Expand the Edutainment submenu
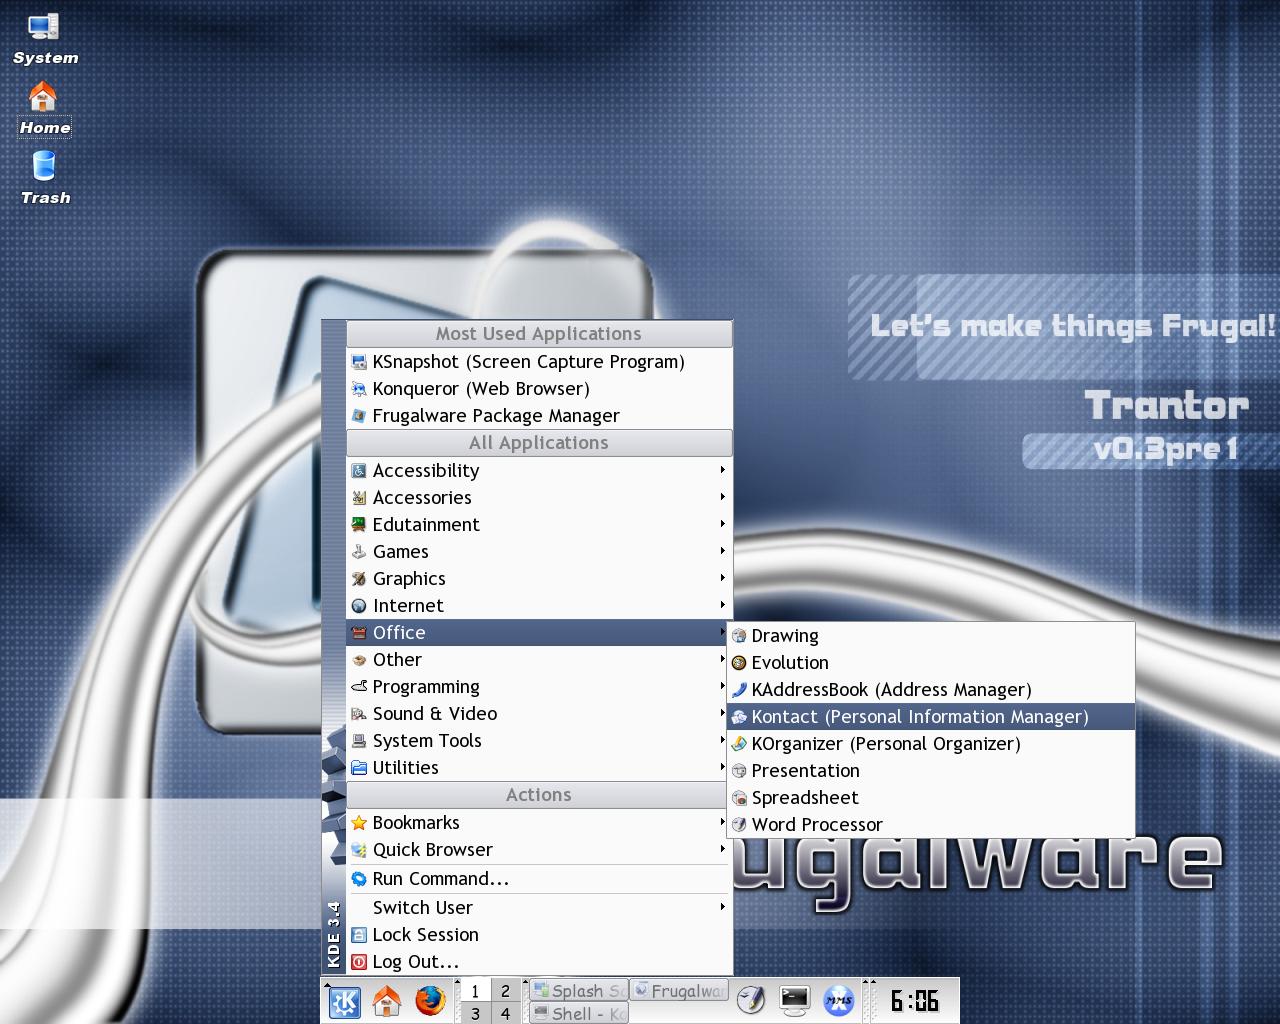The height and width of the screenshot is (1024, 1280). tap(539, 525)
